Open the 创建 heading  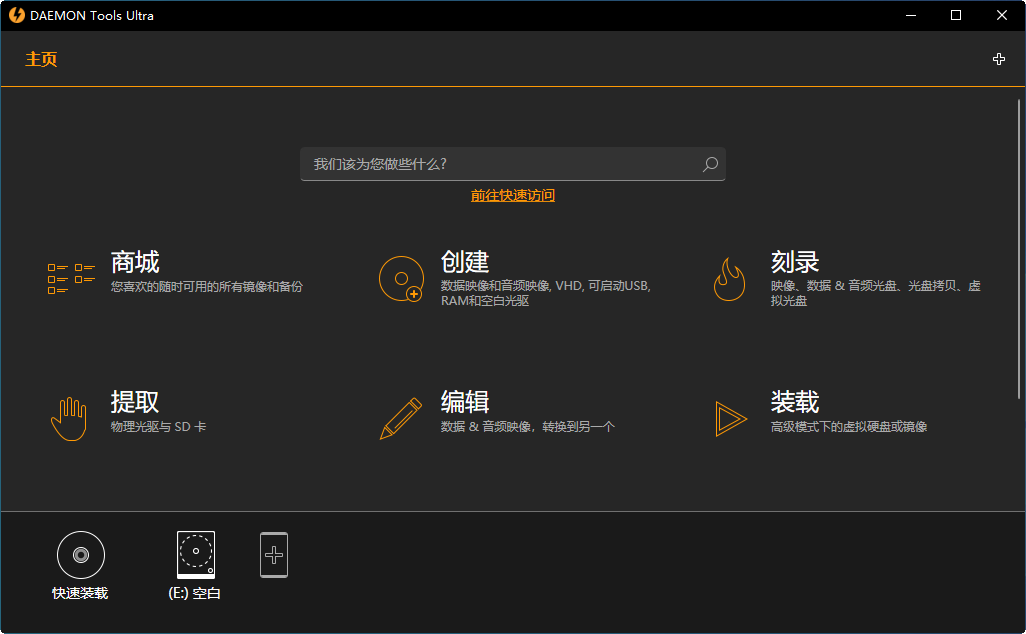pyautogui.click(x=465, y=262)
